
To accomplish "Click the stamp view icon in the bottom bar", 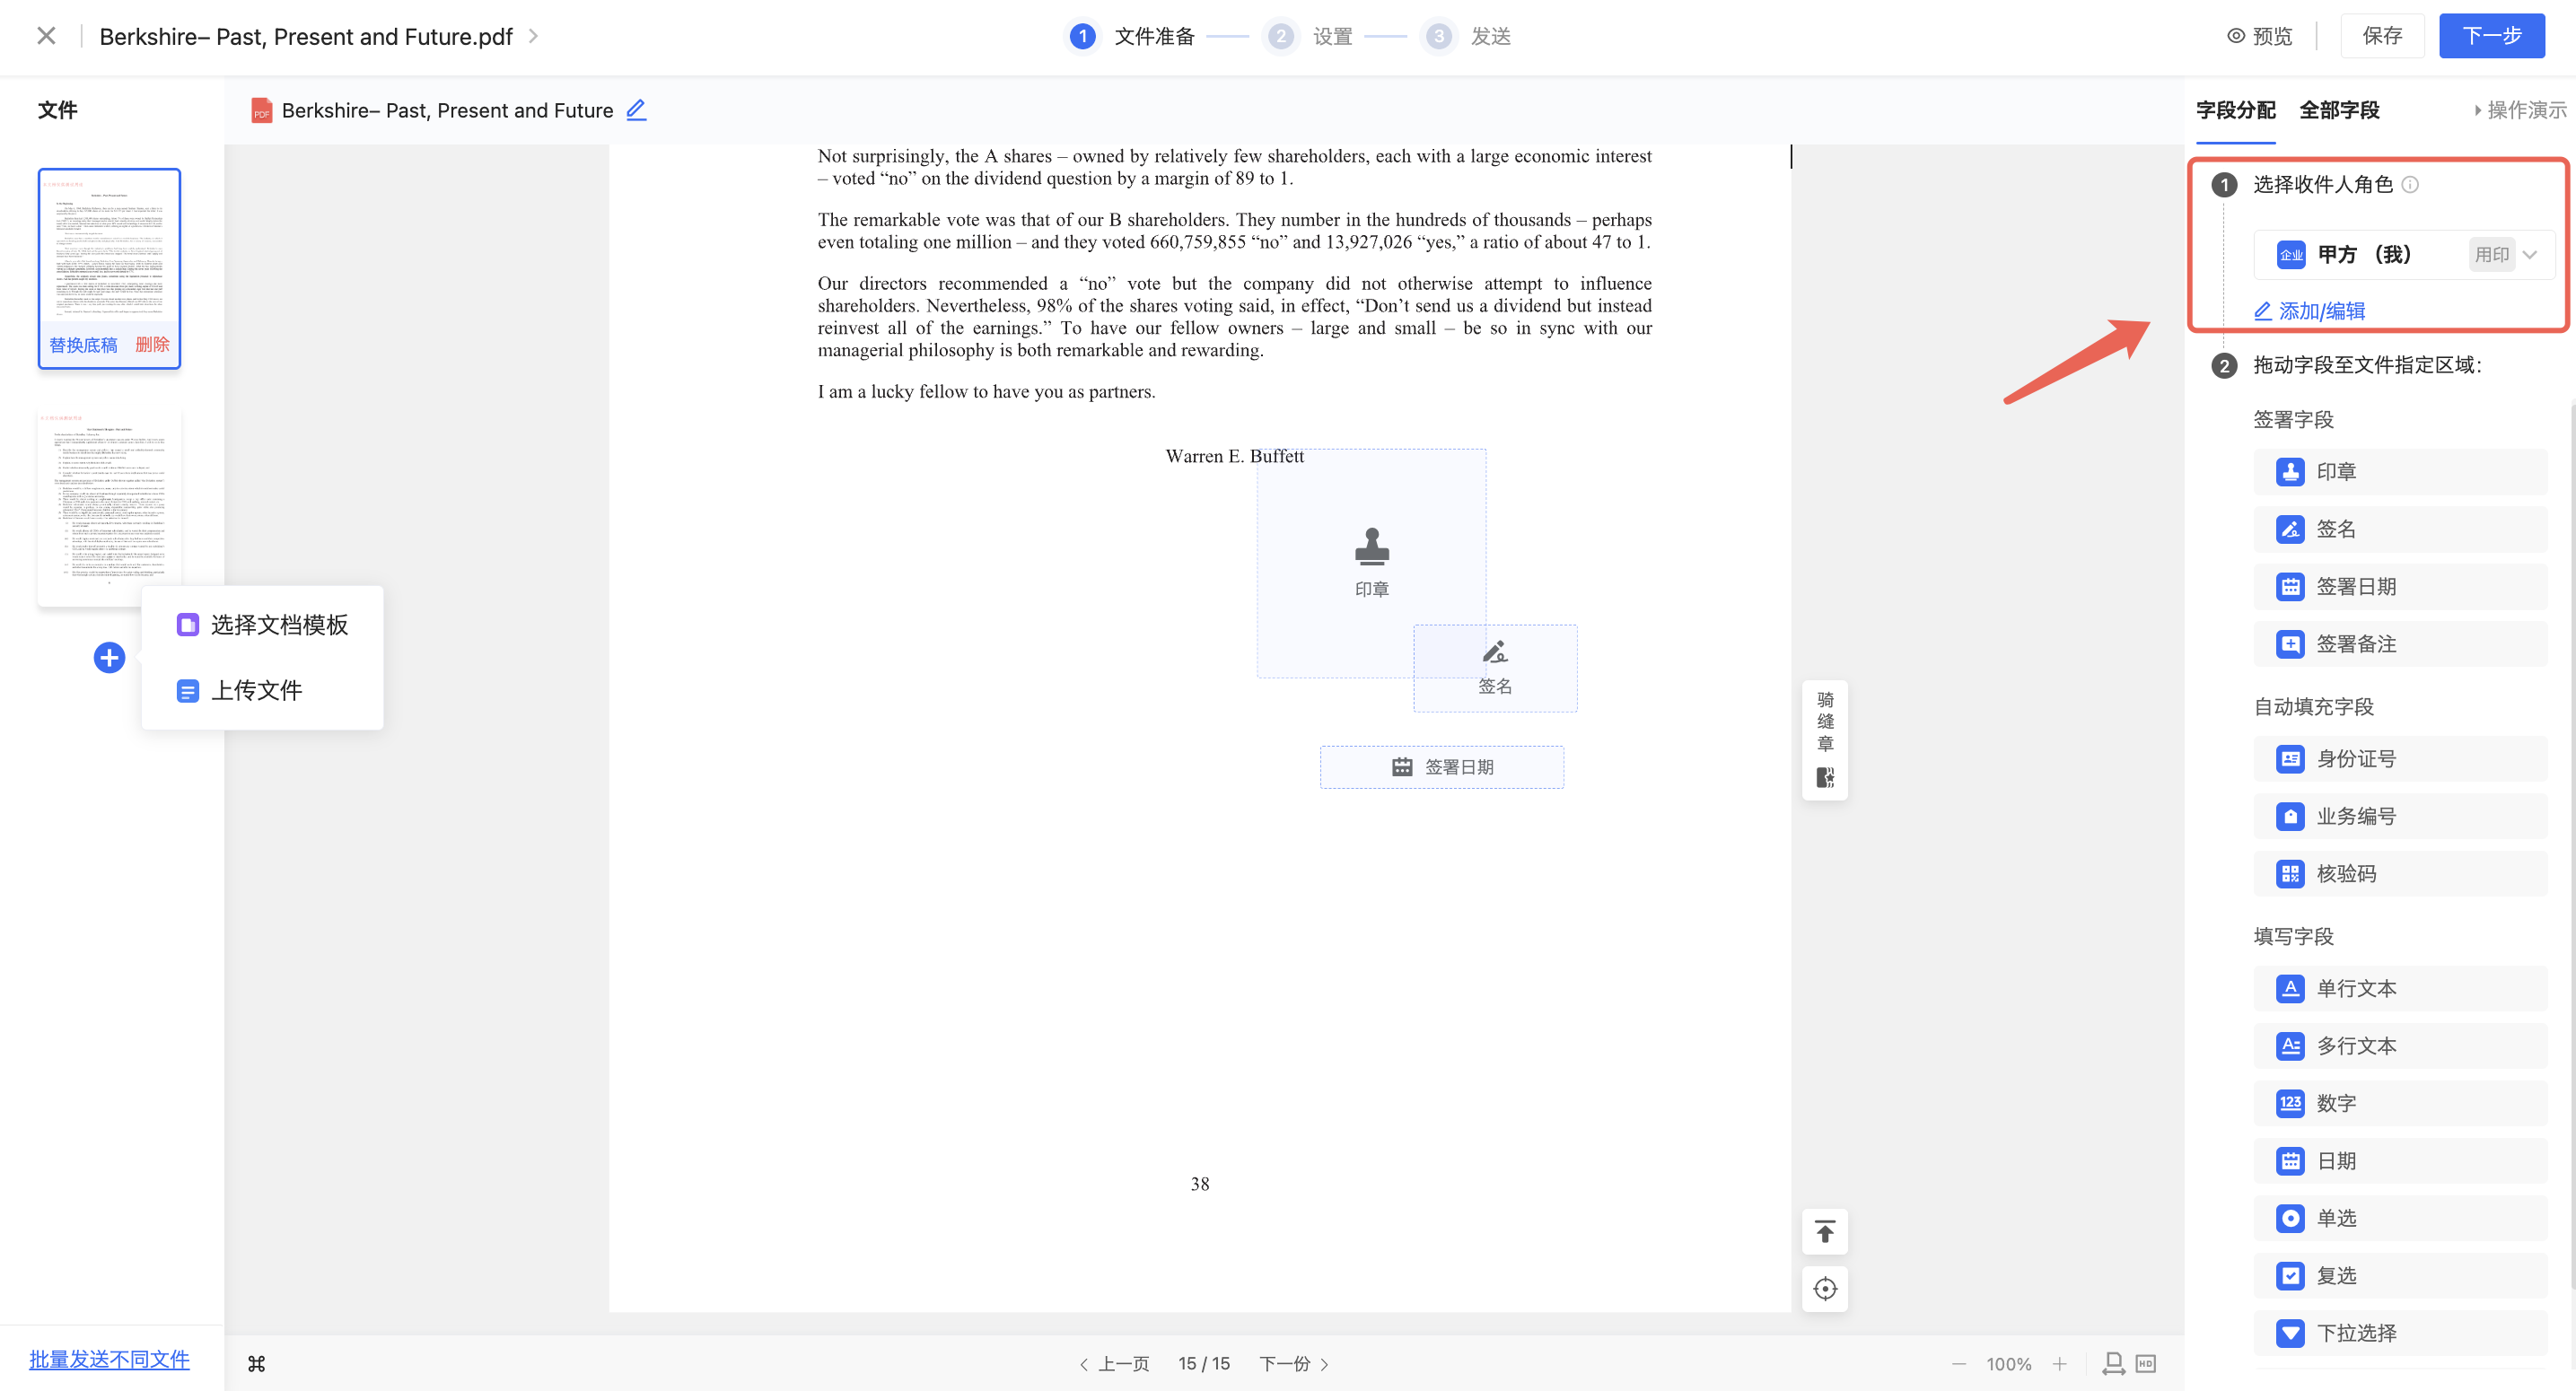I will (2113, 1364).
